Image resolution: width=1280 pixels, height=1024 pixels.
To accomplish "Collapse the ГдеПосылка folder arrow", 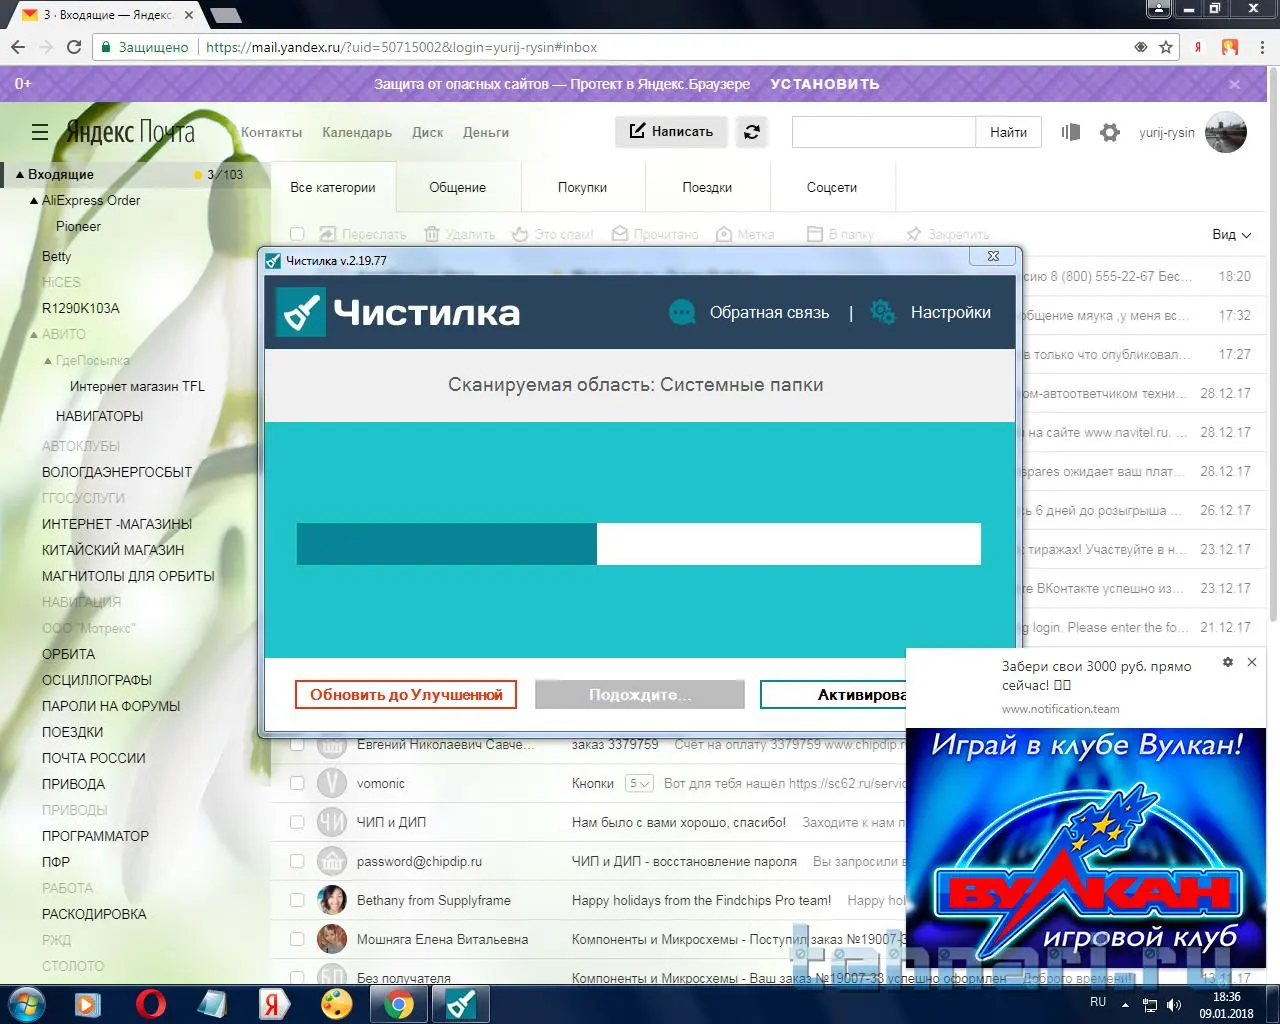I will (48, 361).
